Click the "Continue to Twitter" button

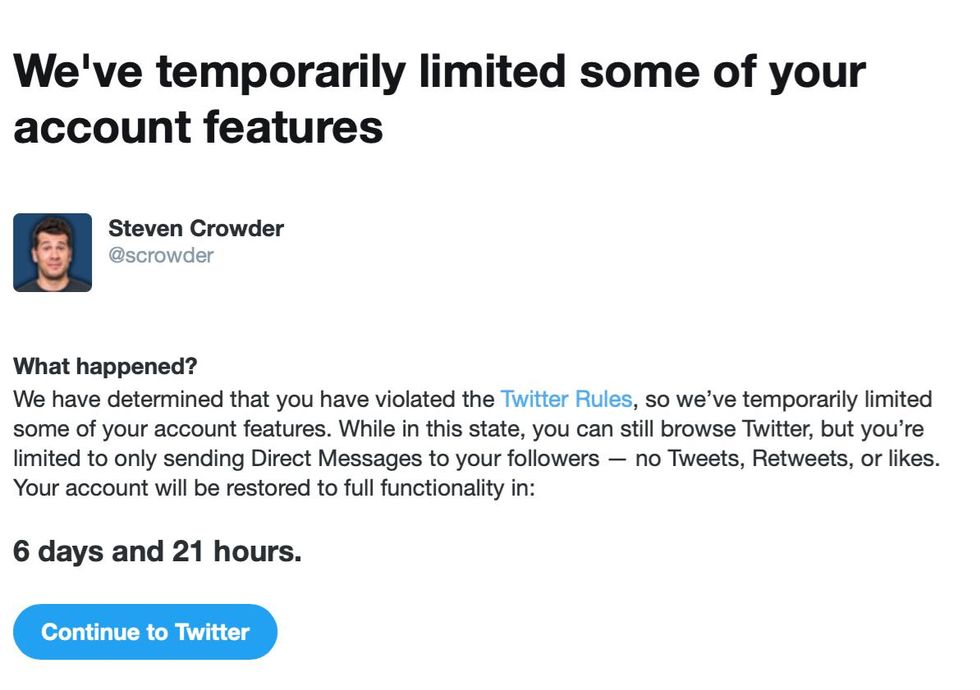click(x=145, y=632)
